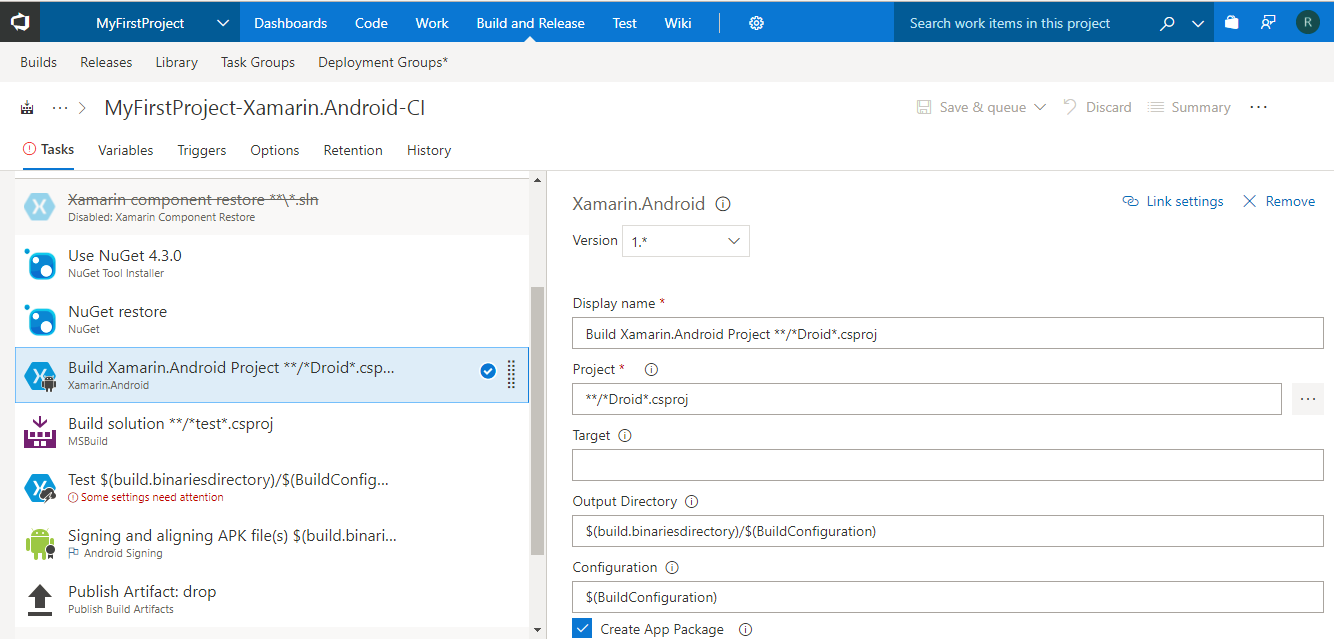This screenshot has height=639, width=1334.
Task: Open the Wiki hub
Action: (678, 23)
